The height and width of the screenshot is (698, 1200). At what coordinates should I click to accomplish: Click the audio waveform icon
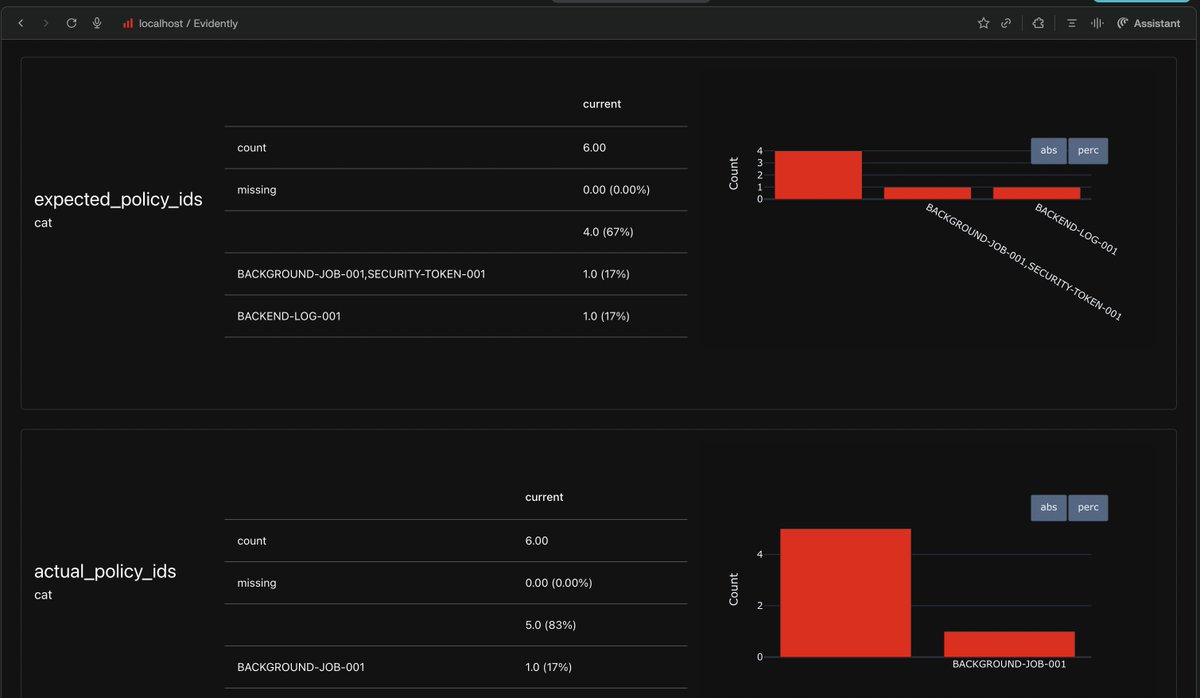click(x=1097, y=23)
